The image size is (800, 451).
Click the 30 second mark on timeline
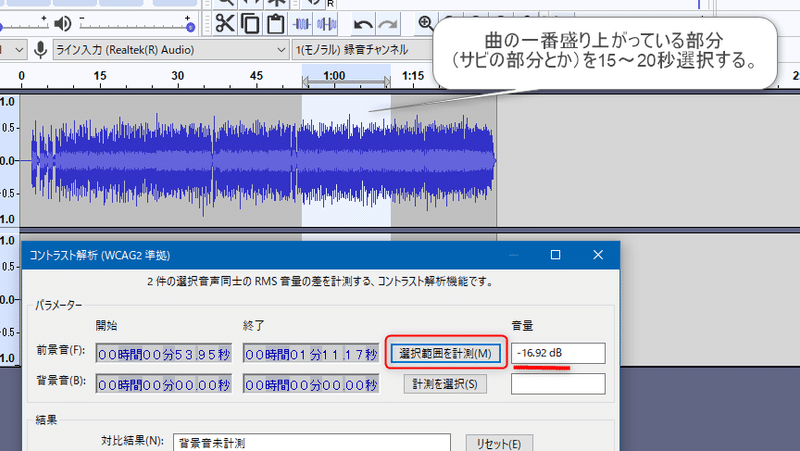coord(178,76)
